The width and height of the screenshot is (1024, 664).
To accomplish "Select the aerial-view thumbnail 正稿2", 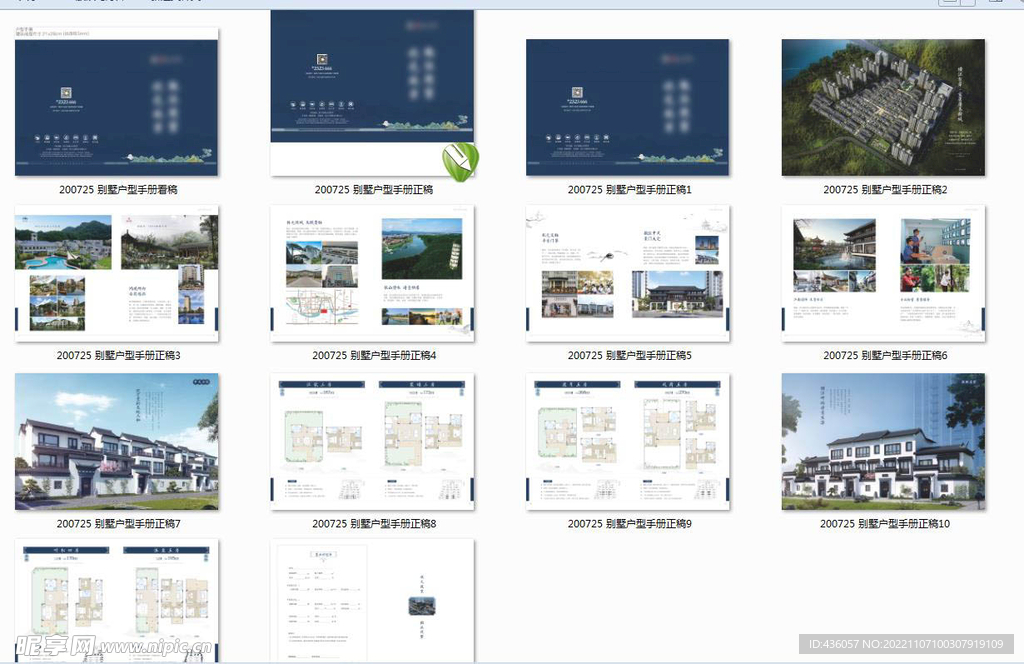I will tap(882, 106).
